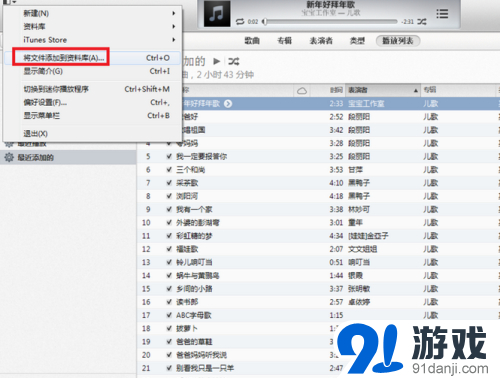
Task: Switch to the 表演者 tab
Action: pos(321,41)
